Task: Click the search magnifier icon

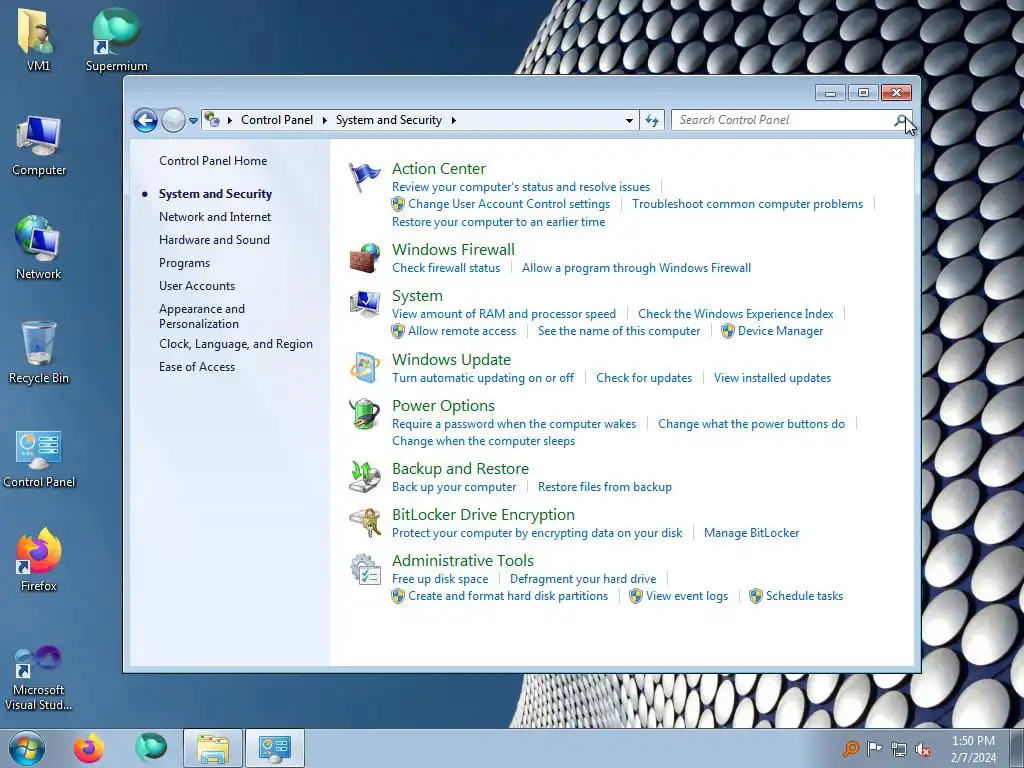Action: (x=901, y=120)
